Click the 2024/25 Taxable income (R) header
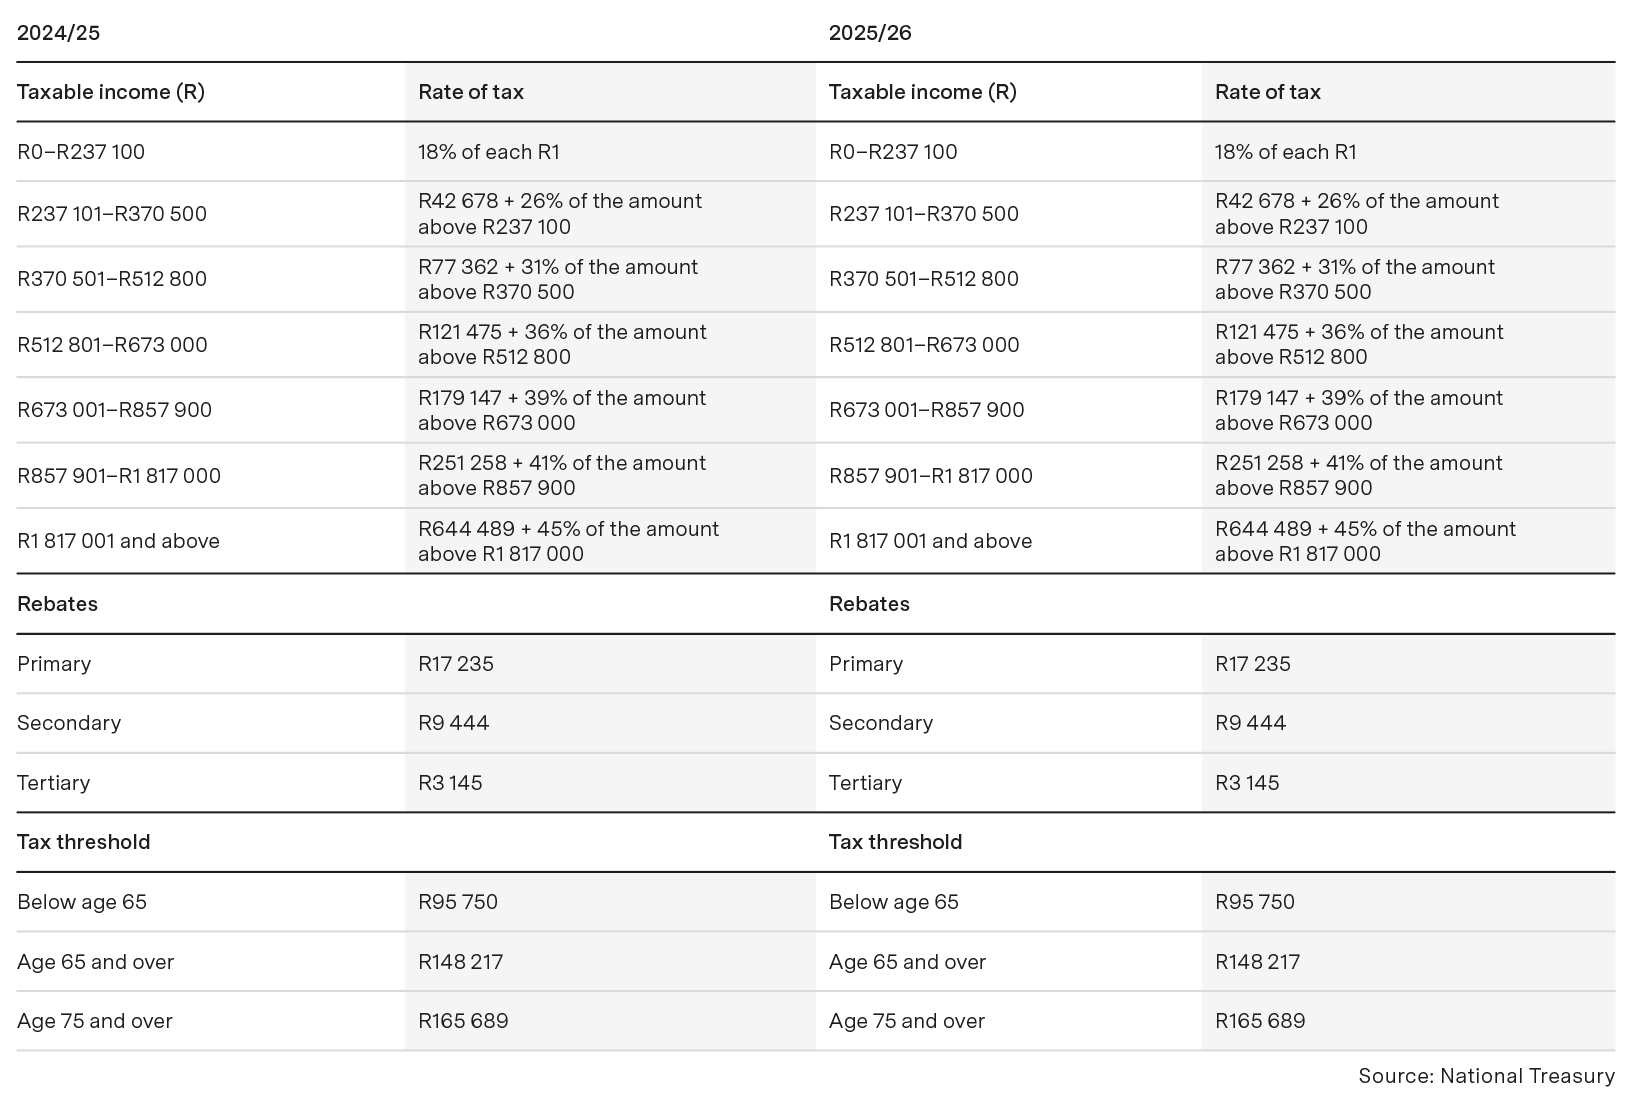This screenshot has height=1110, width=1630. click(x=110, y=92)
